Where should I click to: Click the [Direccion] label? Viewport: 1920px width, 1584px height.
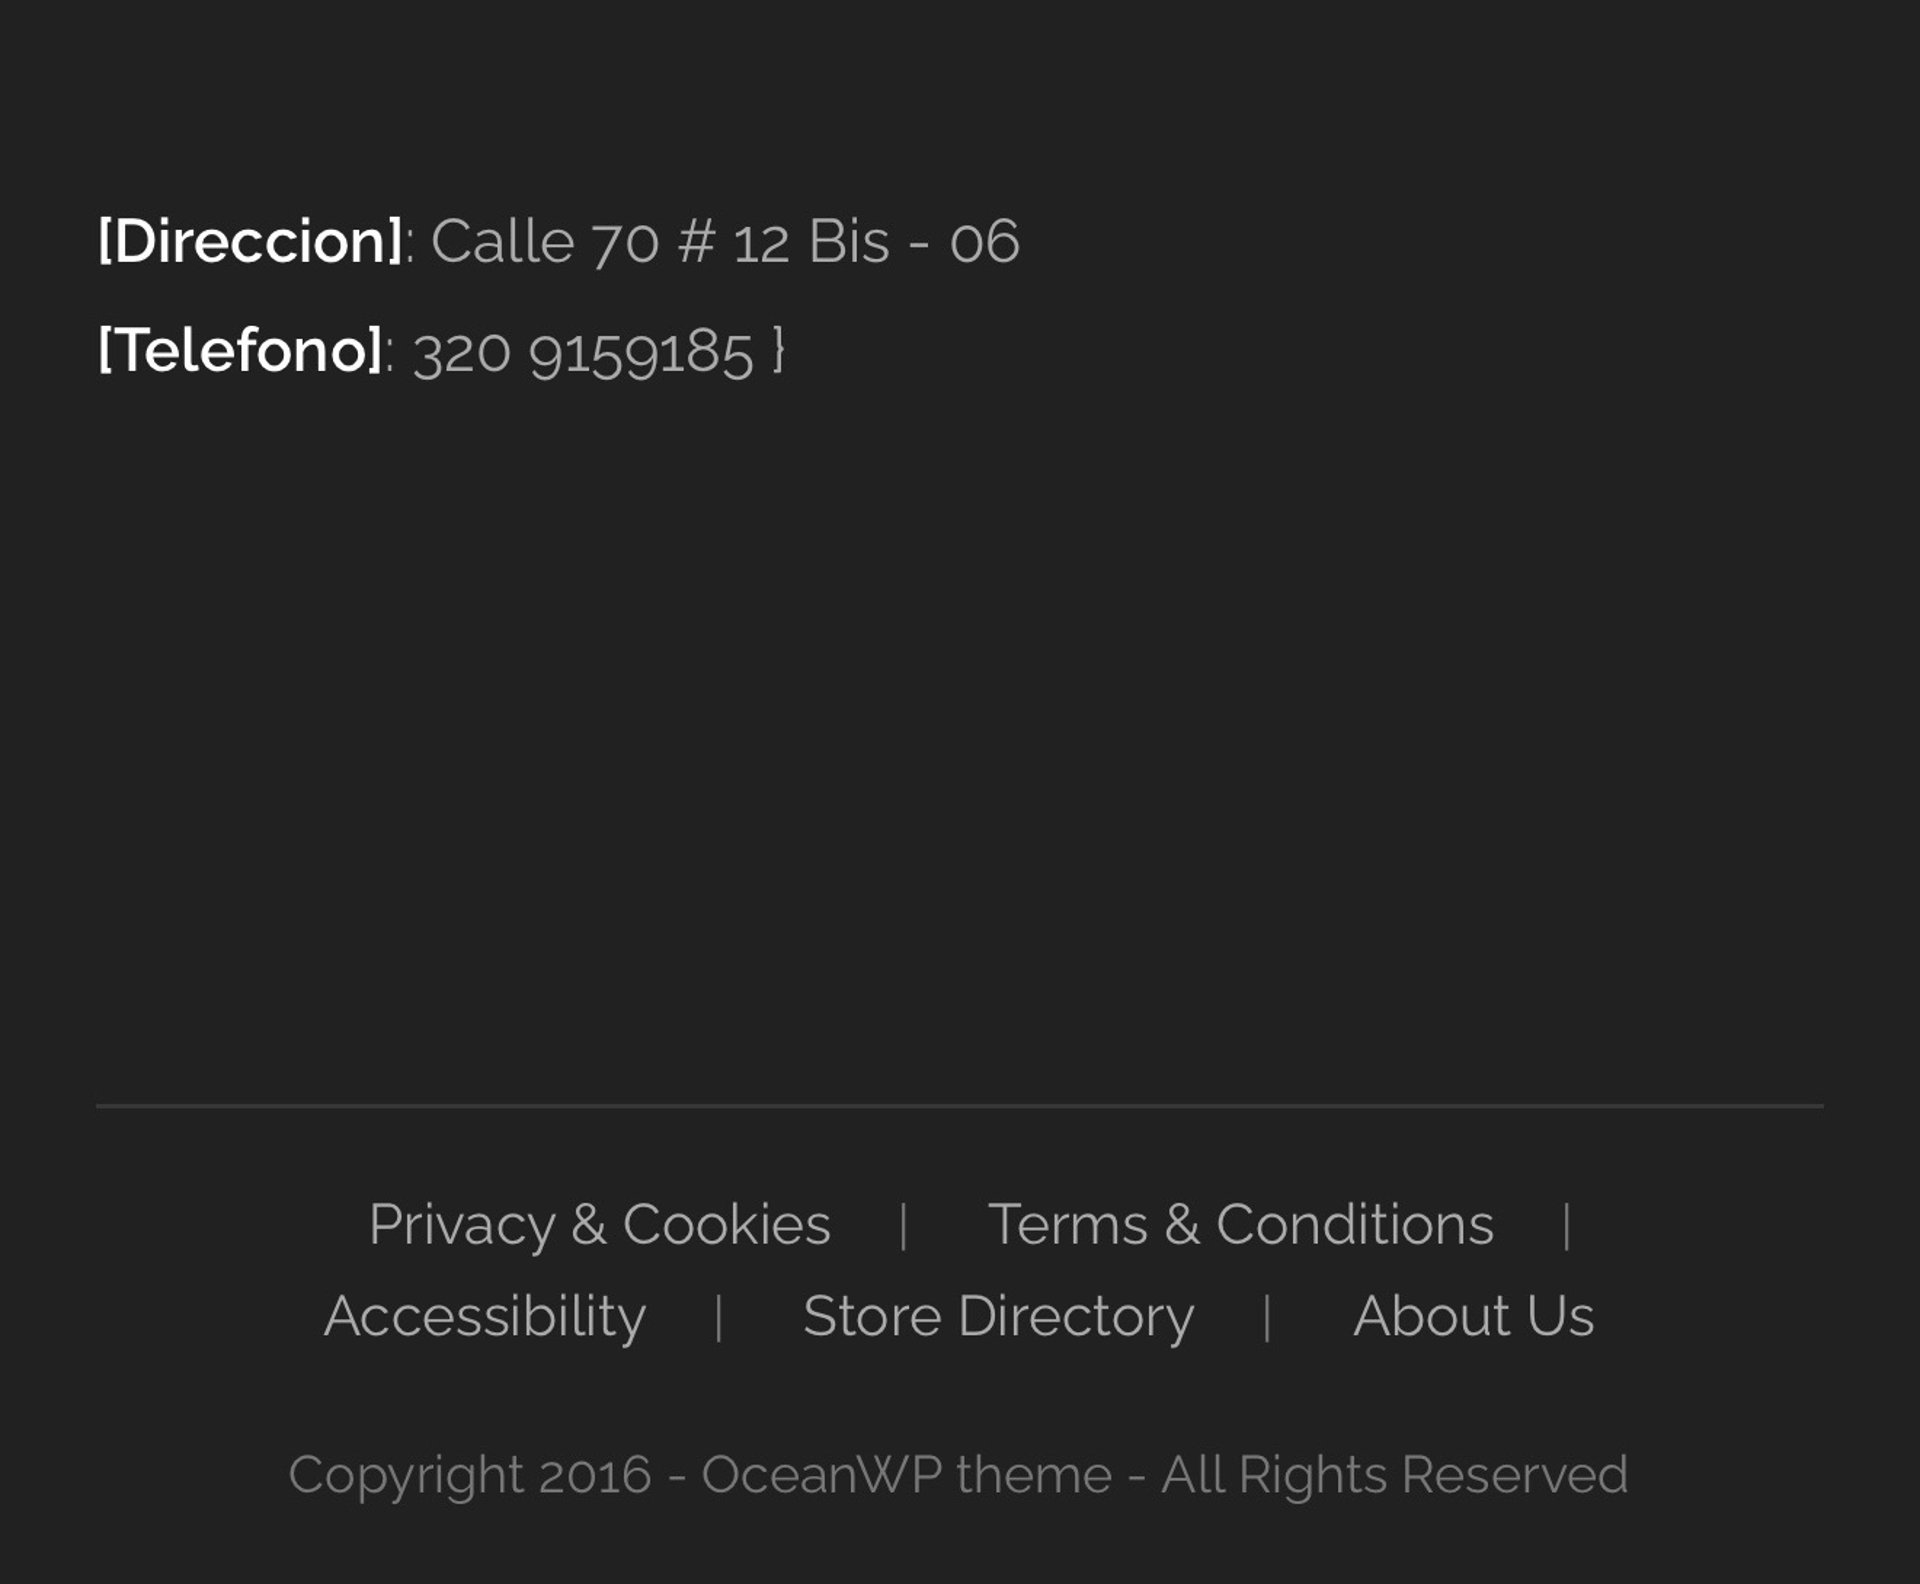coord(250,242)
